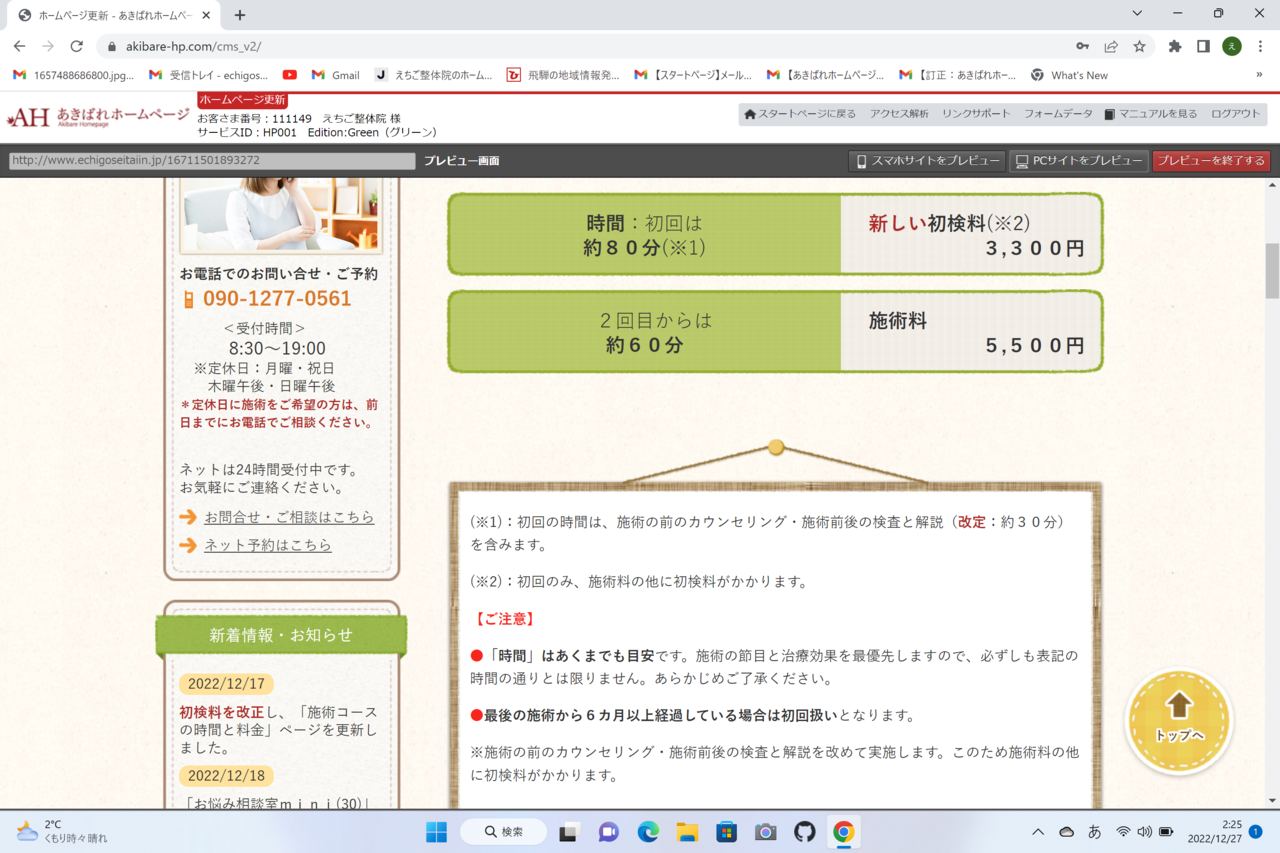Open the tab search dropdown arrow
Viewport: 1280px width, 853px height.
(x=1137, y=14)
